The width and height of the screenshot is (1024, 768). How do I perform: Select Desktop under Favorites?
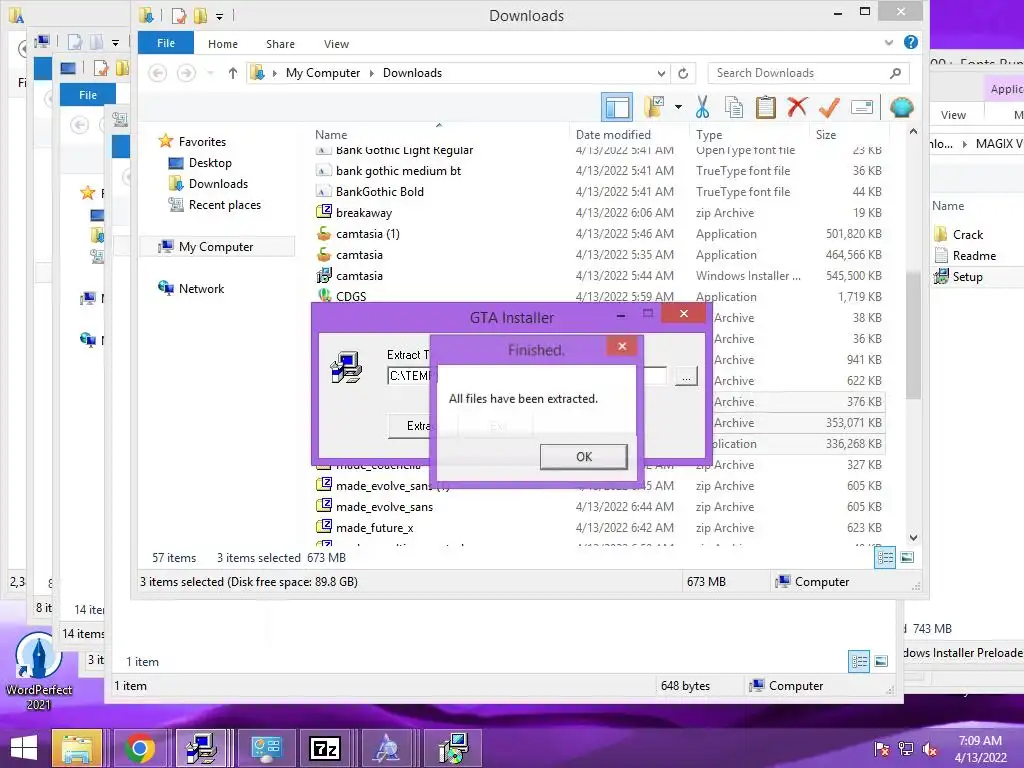click(210, 163)
